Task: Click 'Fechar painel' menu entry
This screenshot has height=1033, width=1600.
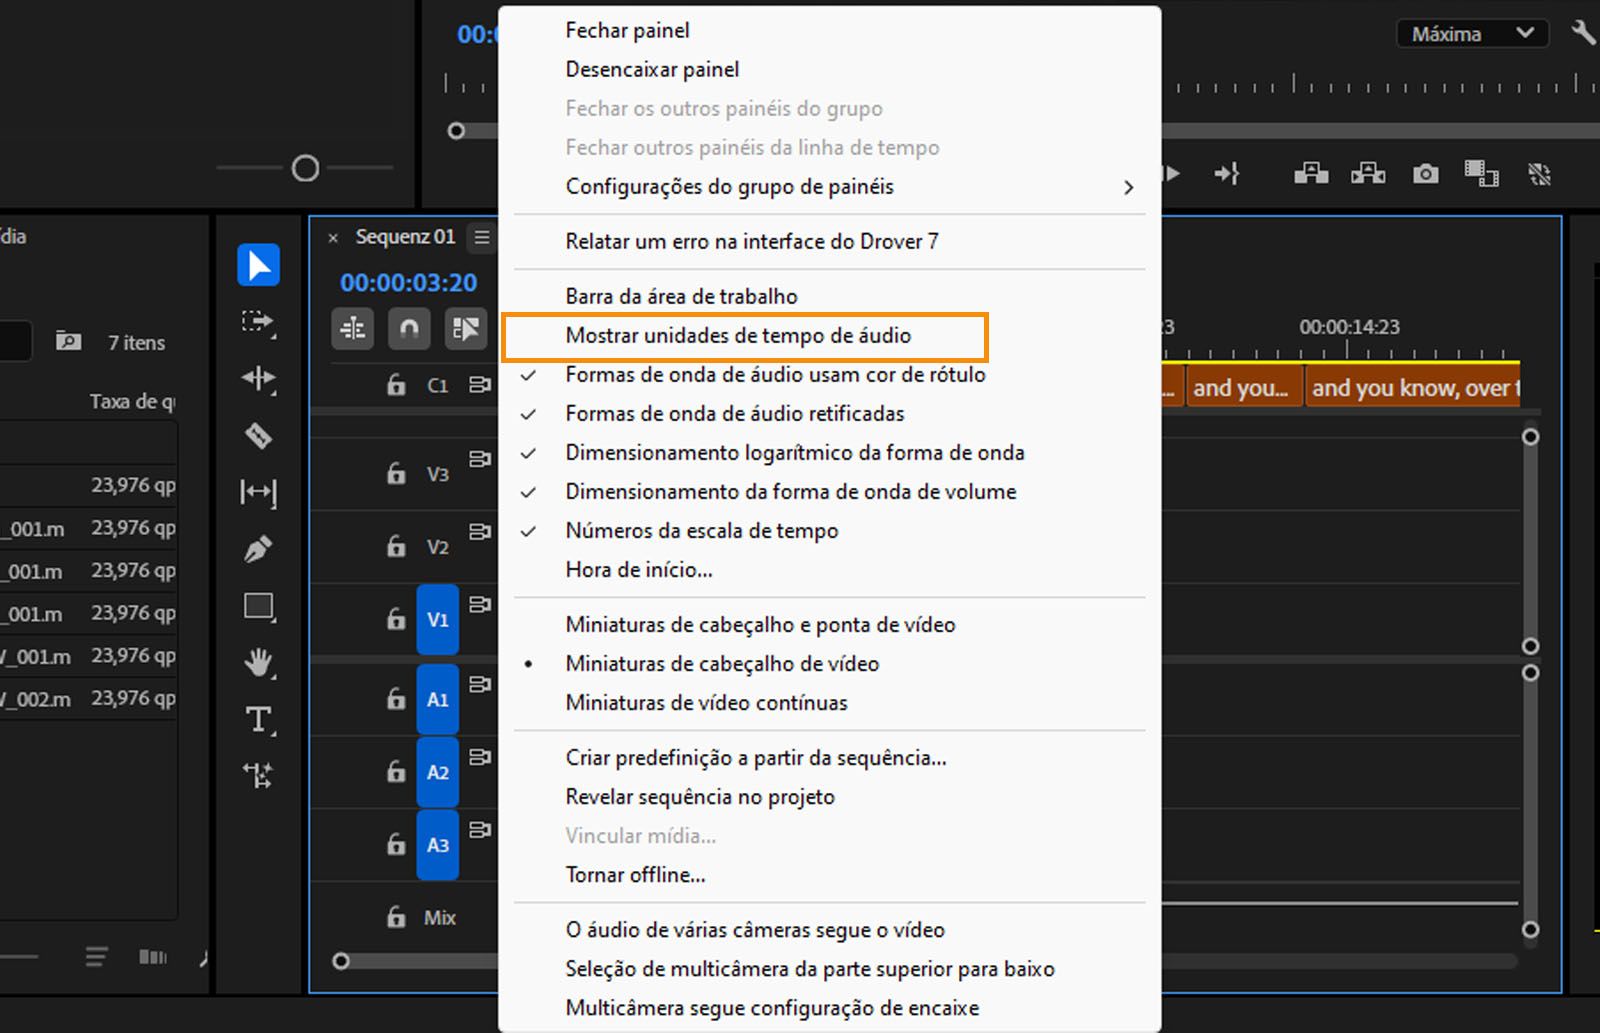Action: tap(627, 30)
